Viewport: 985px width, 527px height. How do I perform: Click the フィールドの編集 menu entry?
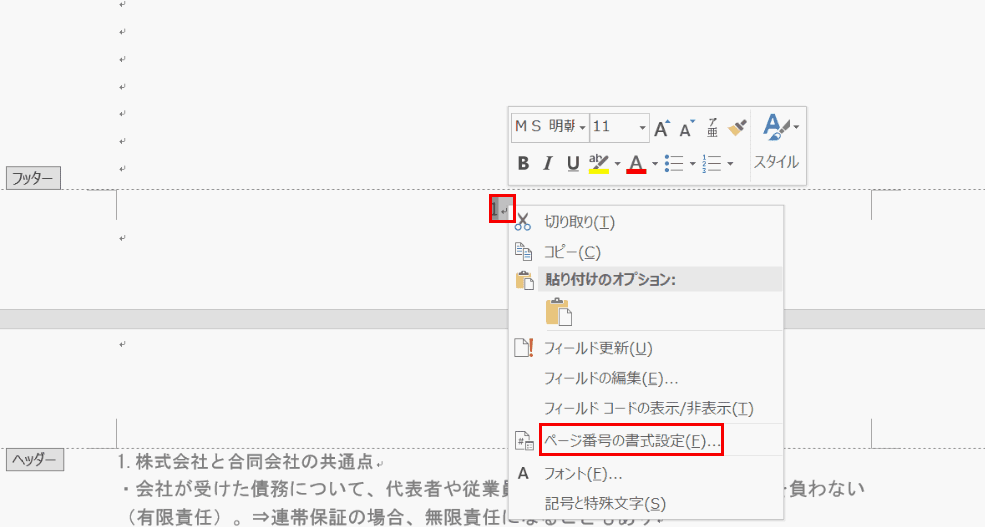click(x=611, y=378)
